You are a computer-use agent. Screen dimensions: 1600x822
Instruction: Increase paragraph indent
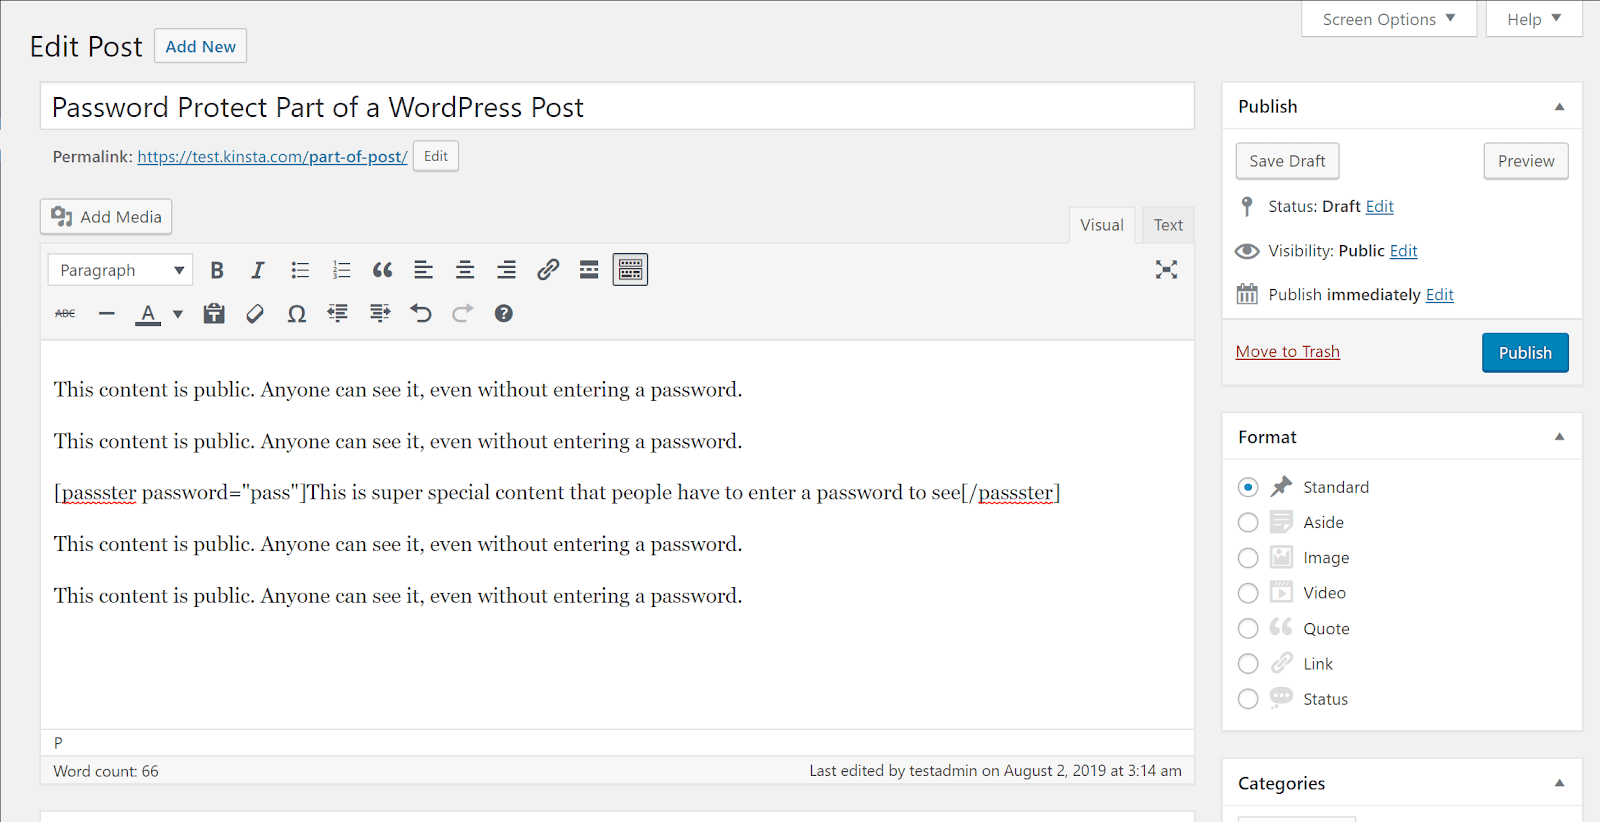(x=380, y=314)
